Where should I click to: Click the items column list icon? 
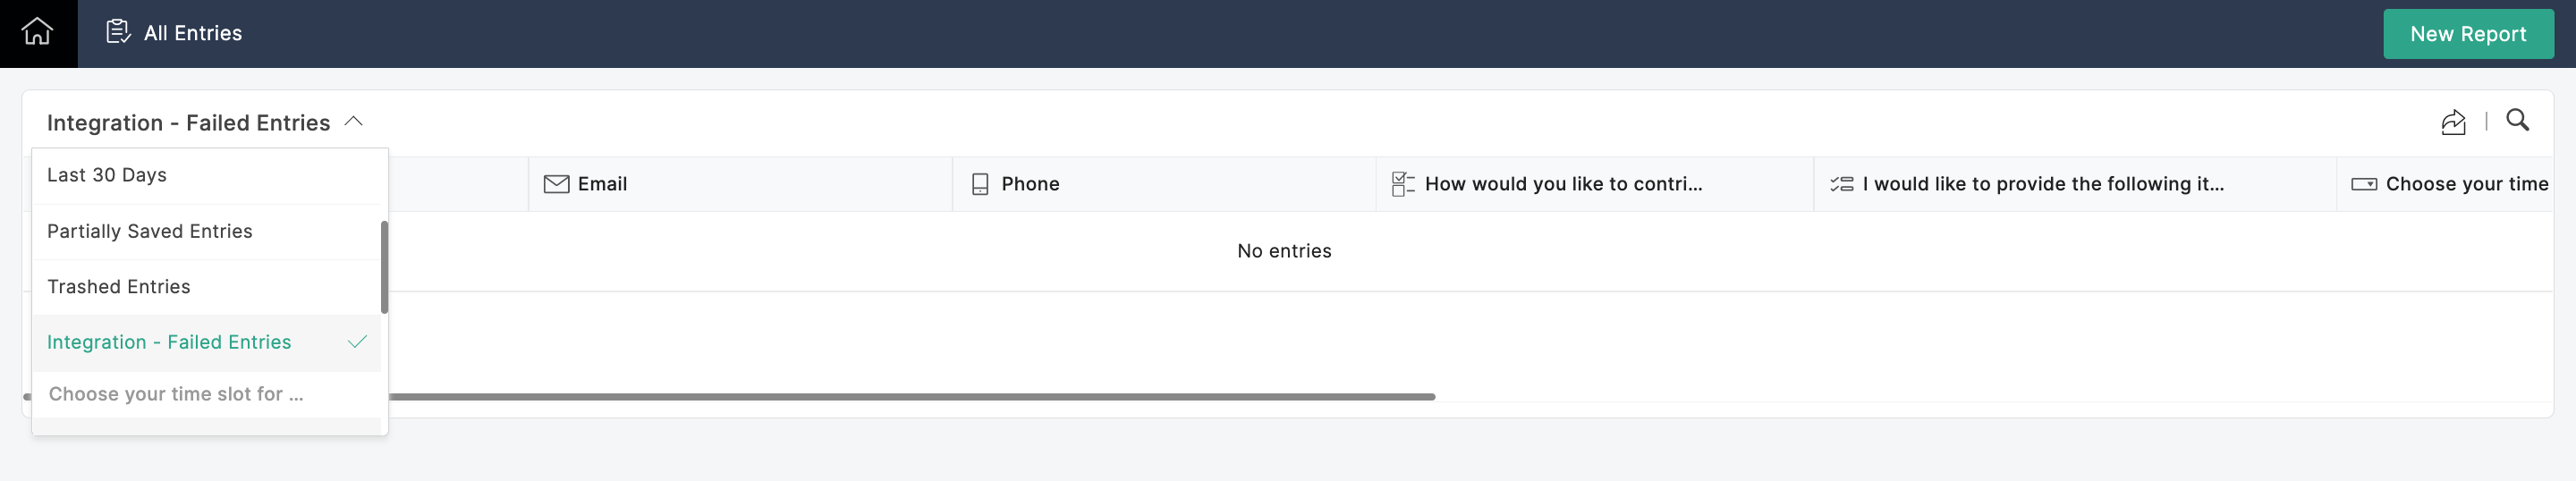click(1841, 184)
